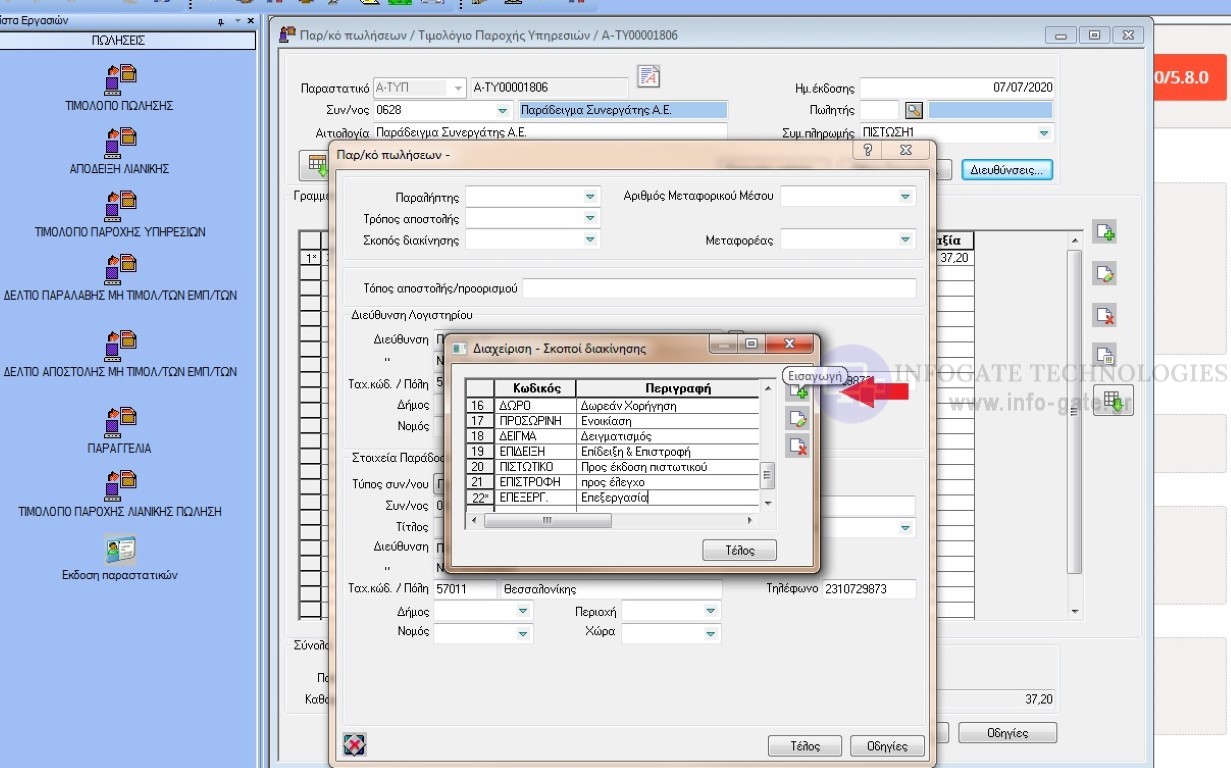Click the edit record icon in Σκοποί διακίνησης
The width and height of the screenshot is (1231, 768).
(797, 420)
